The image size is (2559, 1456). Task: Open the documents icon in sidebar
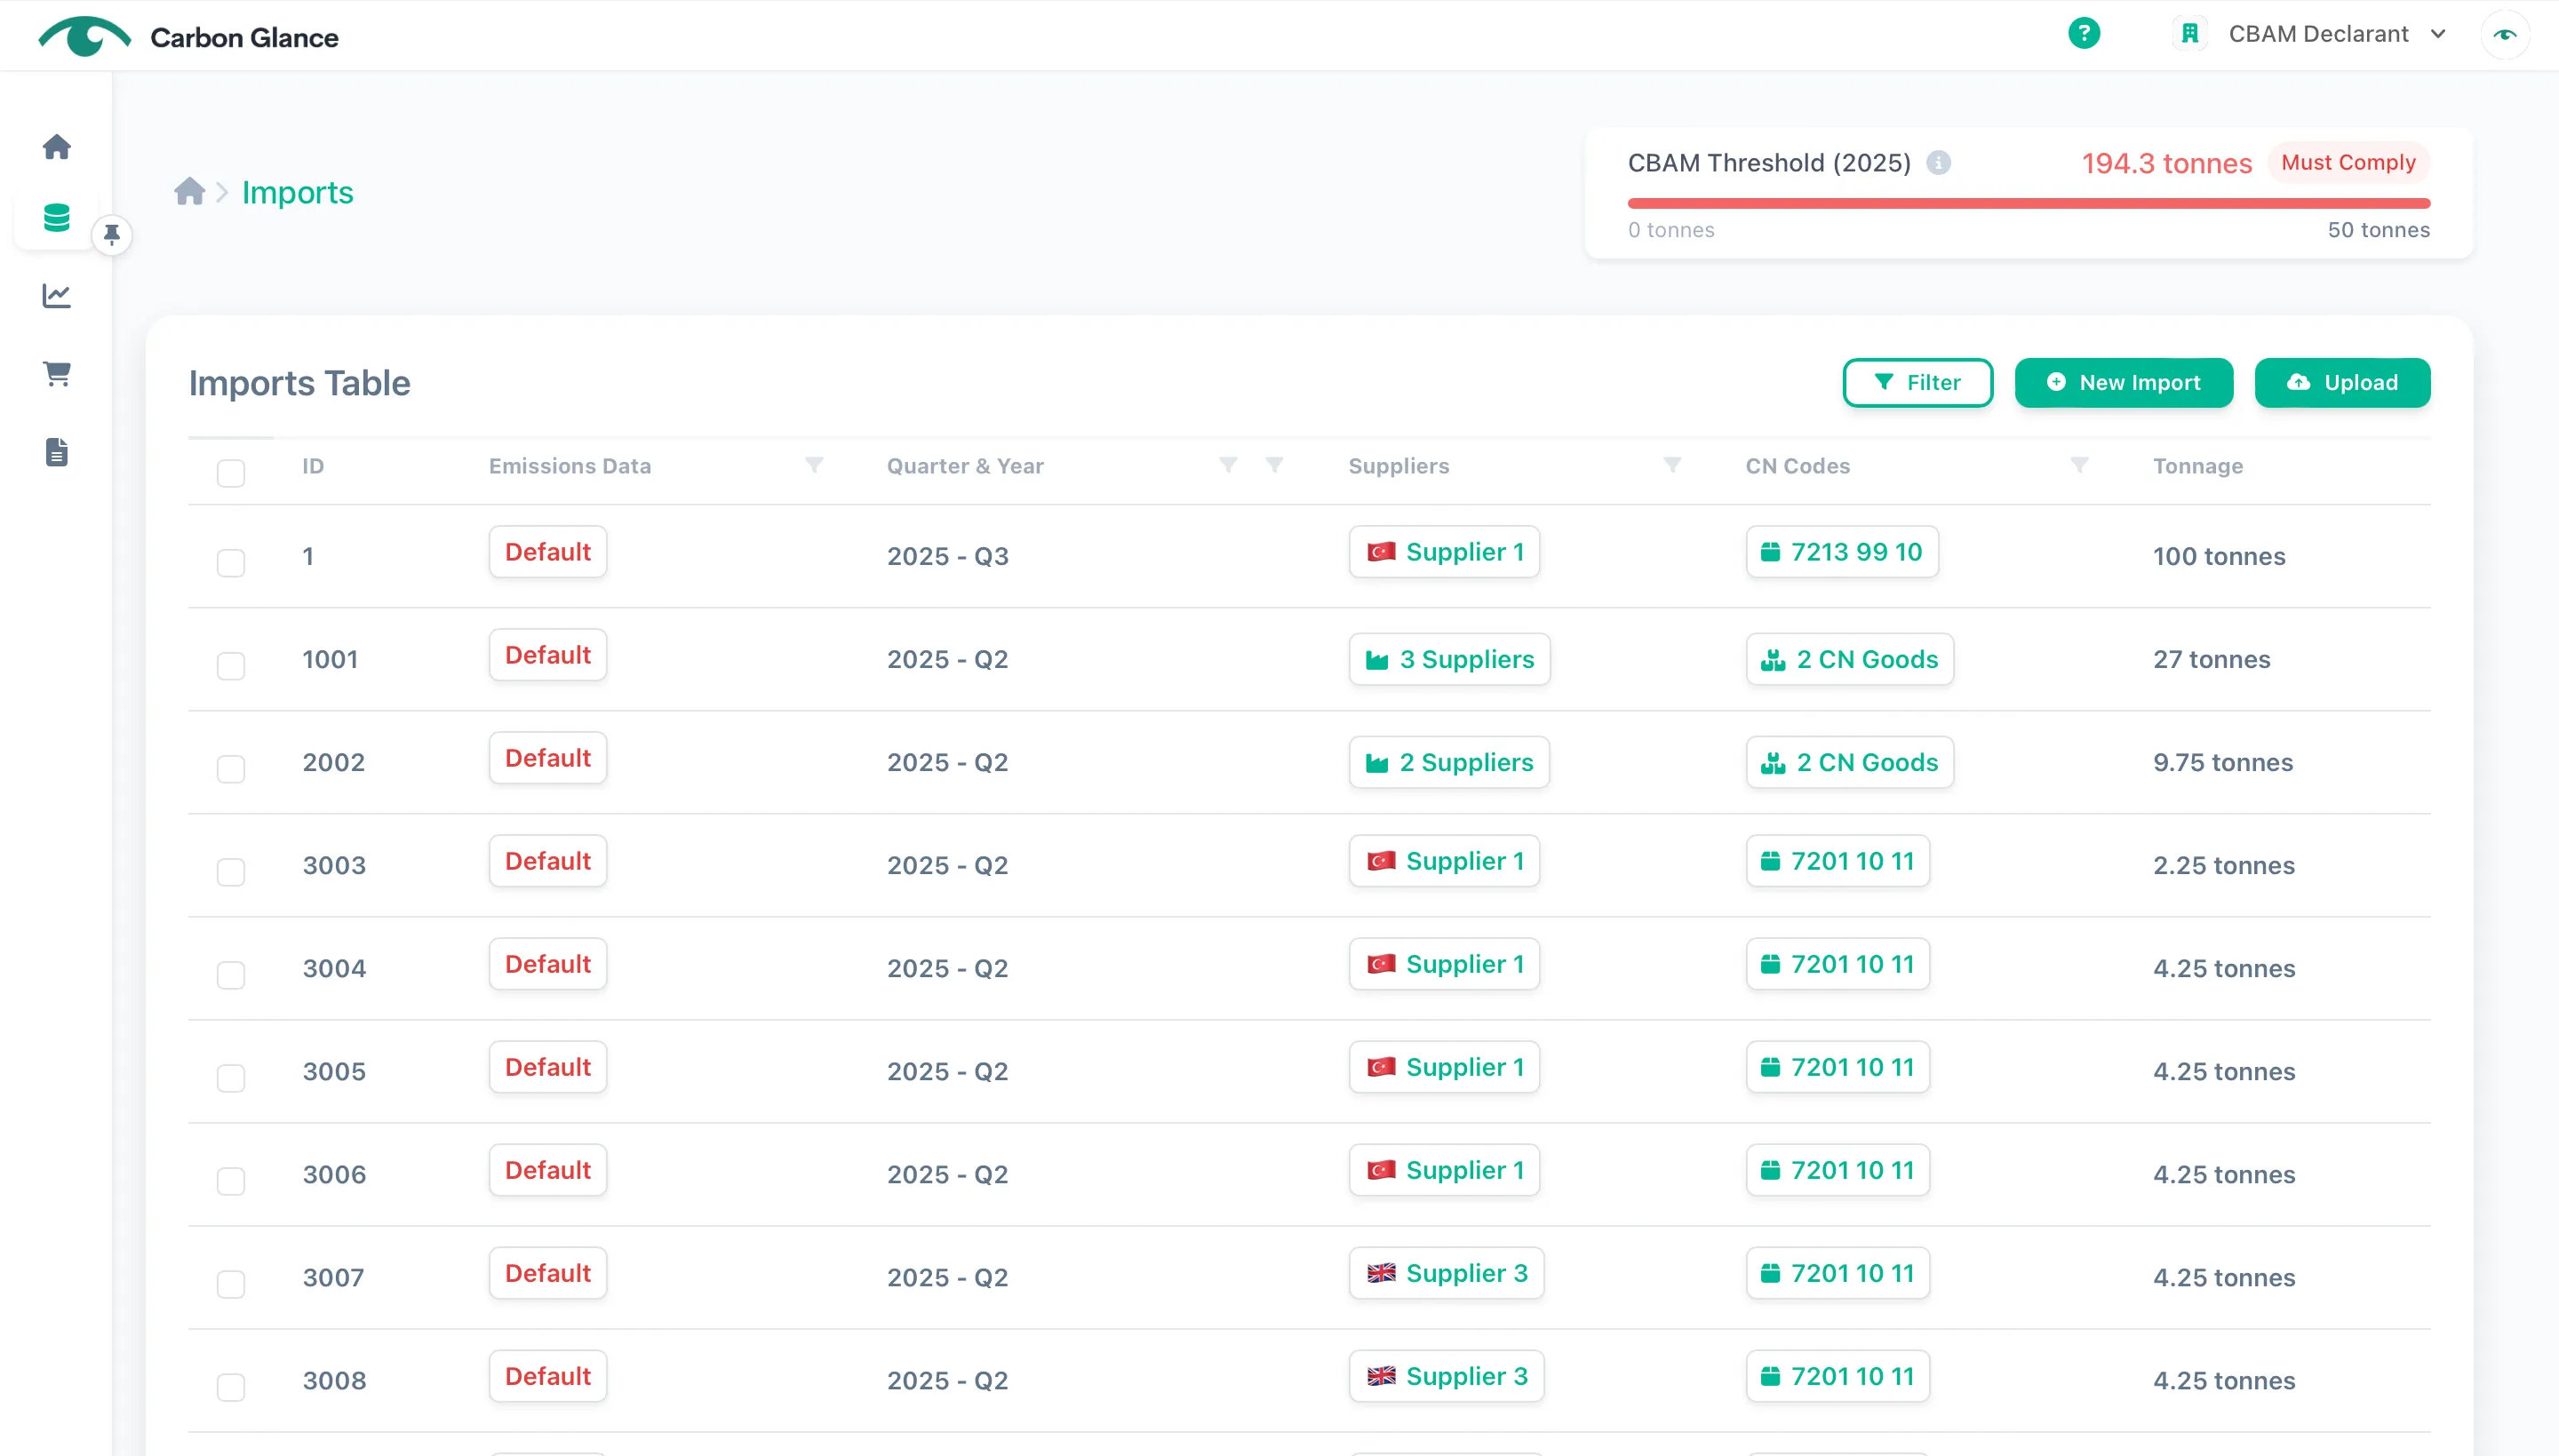click(x=57, y=452)
